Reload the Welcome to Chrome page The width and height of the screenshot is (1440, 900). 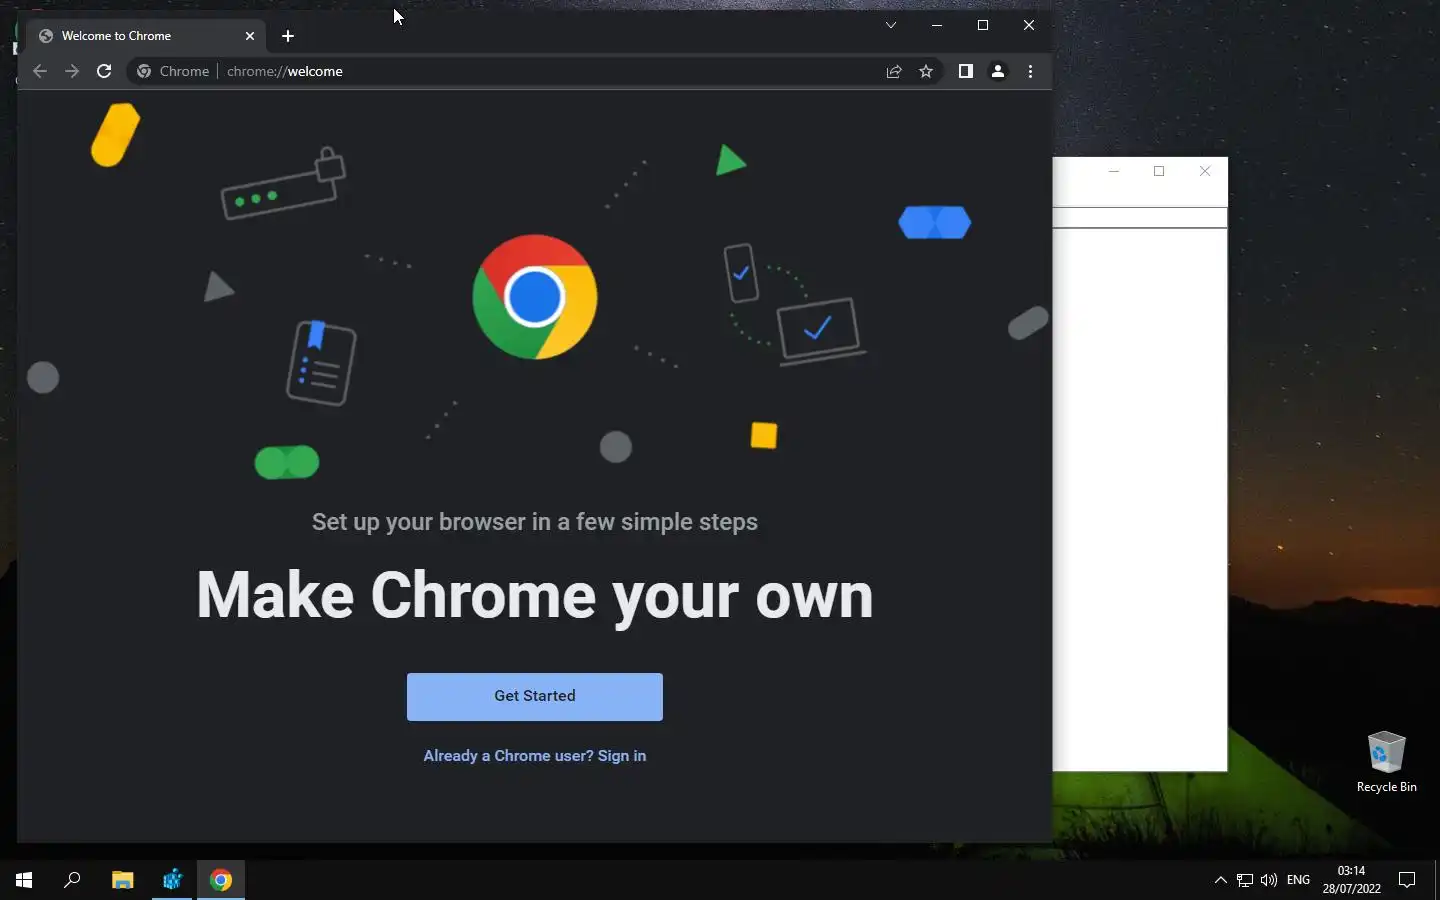click(104, 71)
